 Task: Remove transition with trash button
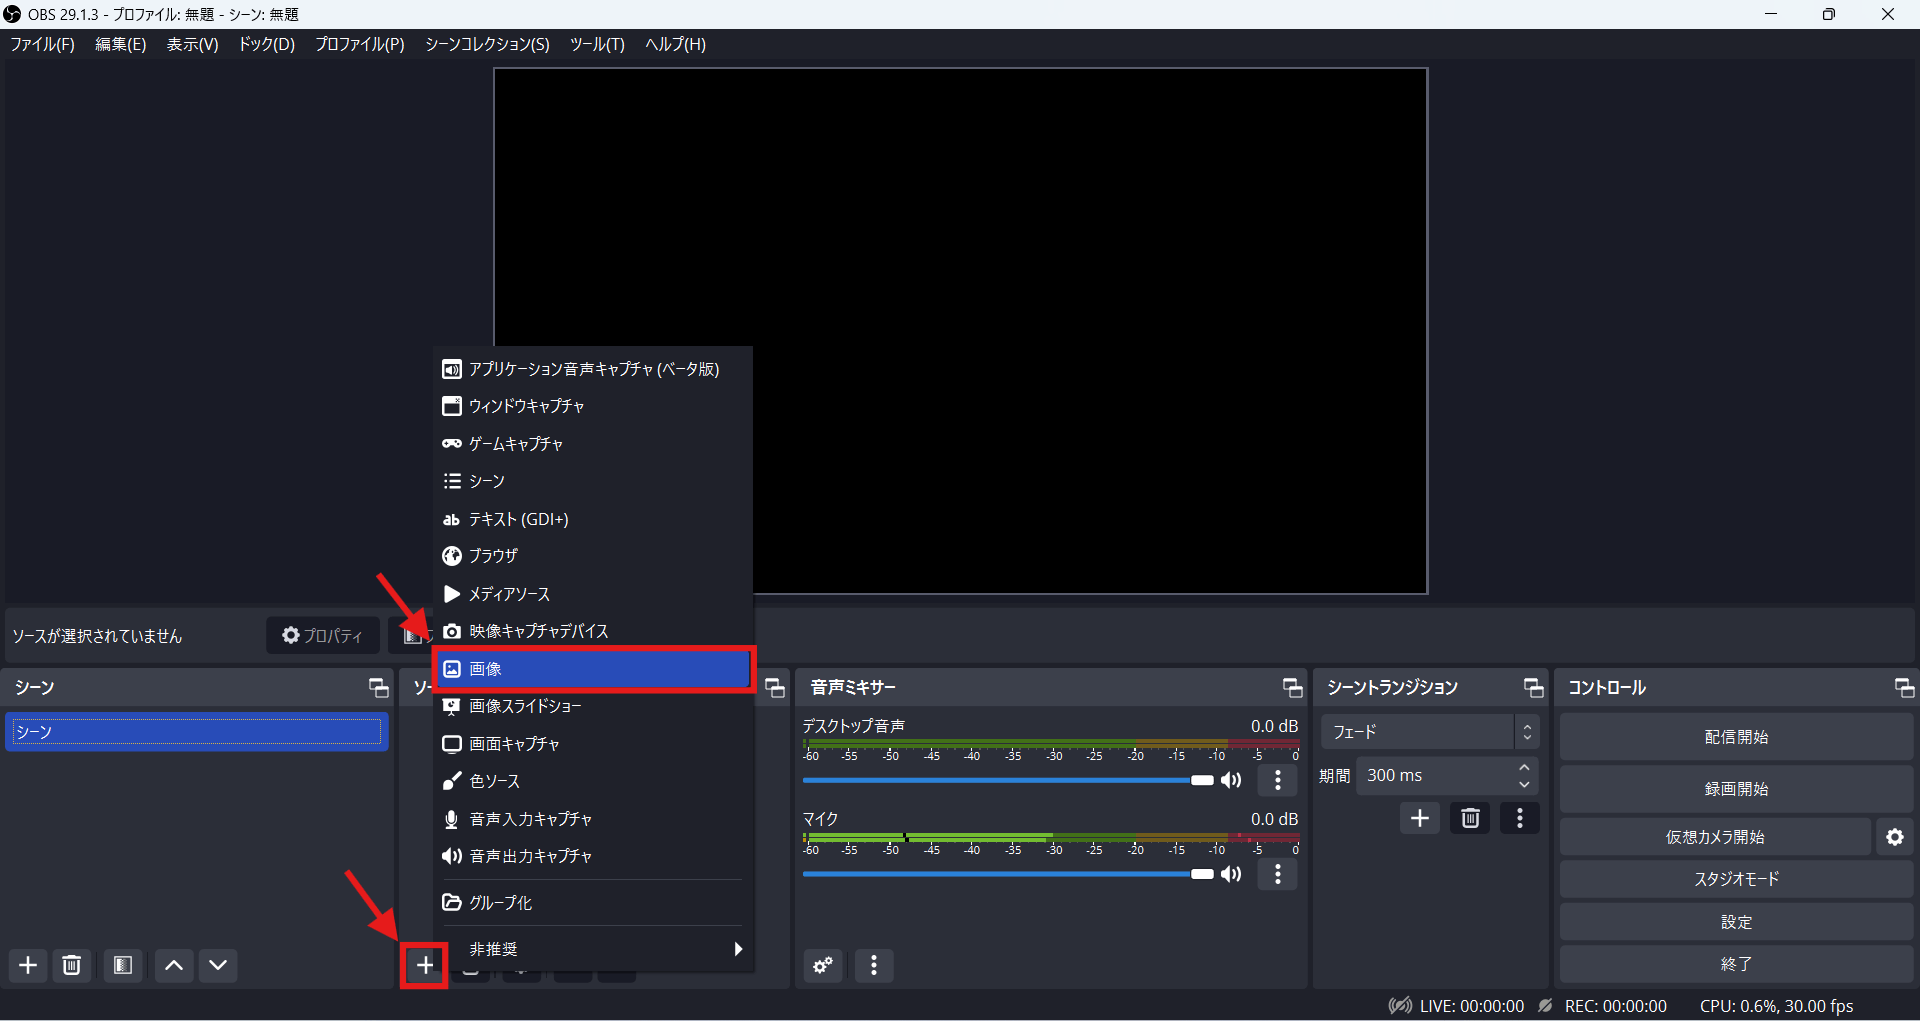click(1470, 819)
